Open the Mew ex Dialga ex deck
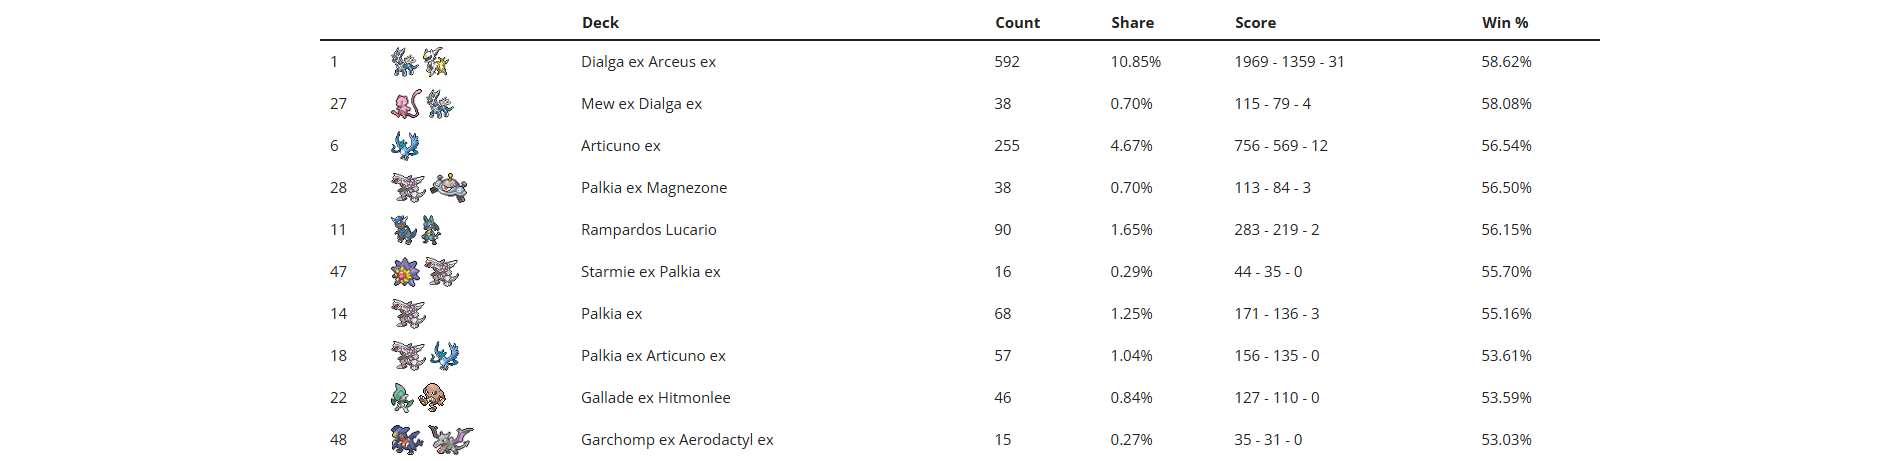 641,104
